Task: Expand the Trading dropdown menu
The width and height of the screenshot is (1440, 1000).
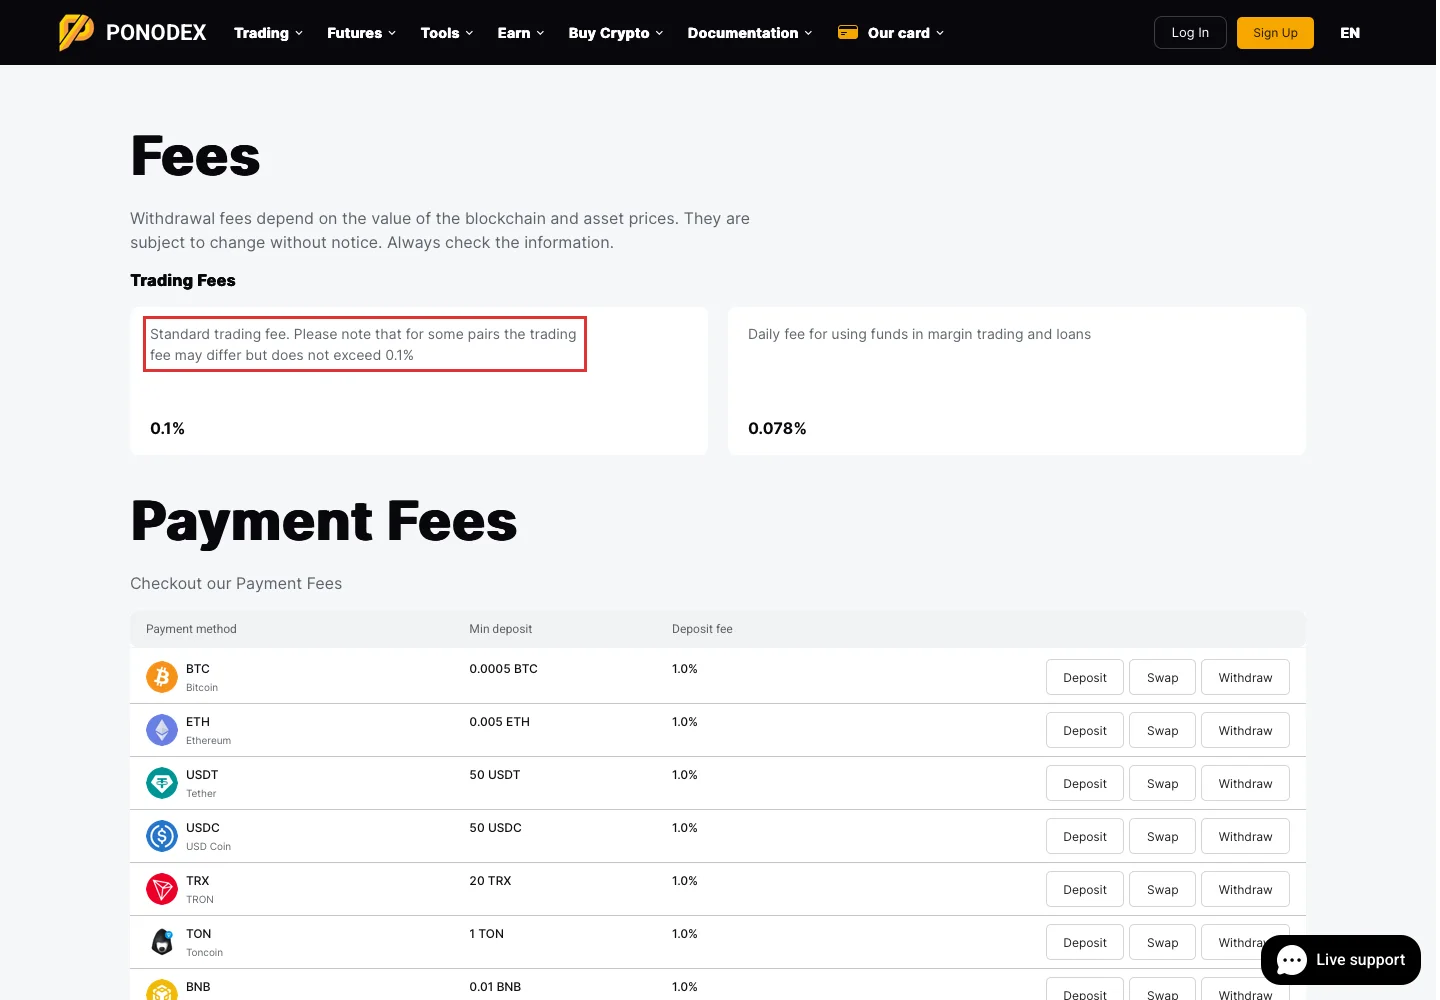Action: pos(268,33)
